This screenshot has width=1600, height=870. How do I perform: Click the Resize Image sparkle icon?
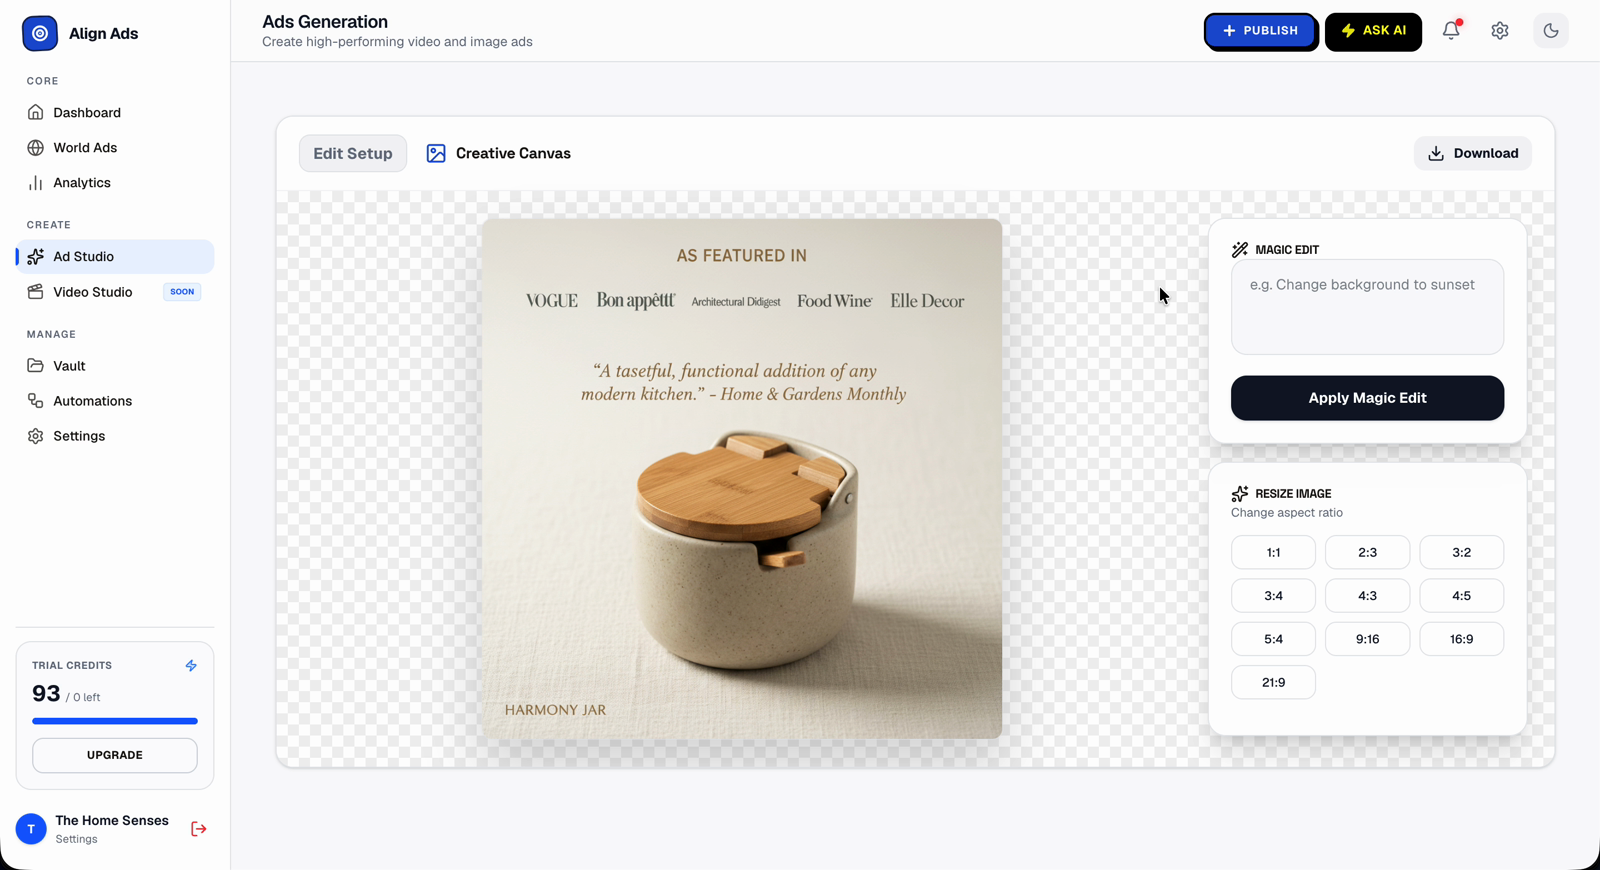coord(1240,494)
